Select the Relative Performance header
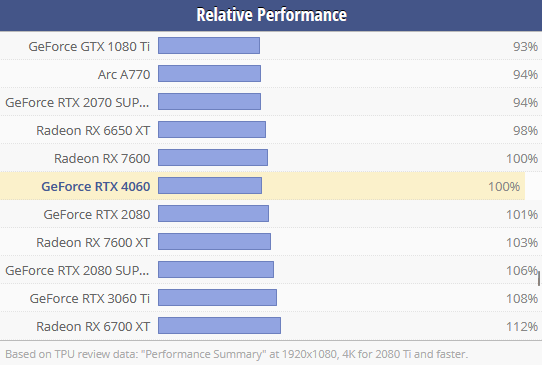The height and width of the screenshot is (365, 542). (271, 15)
